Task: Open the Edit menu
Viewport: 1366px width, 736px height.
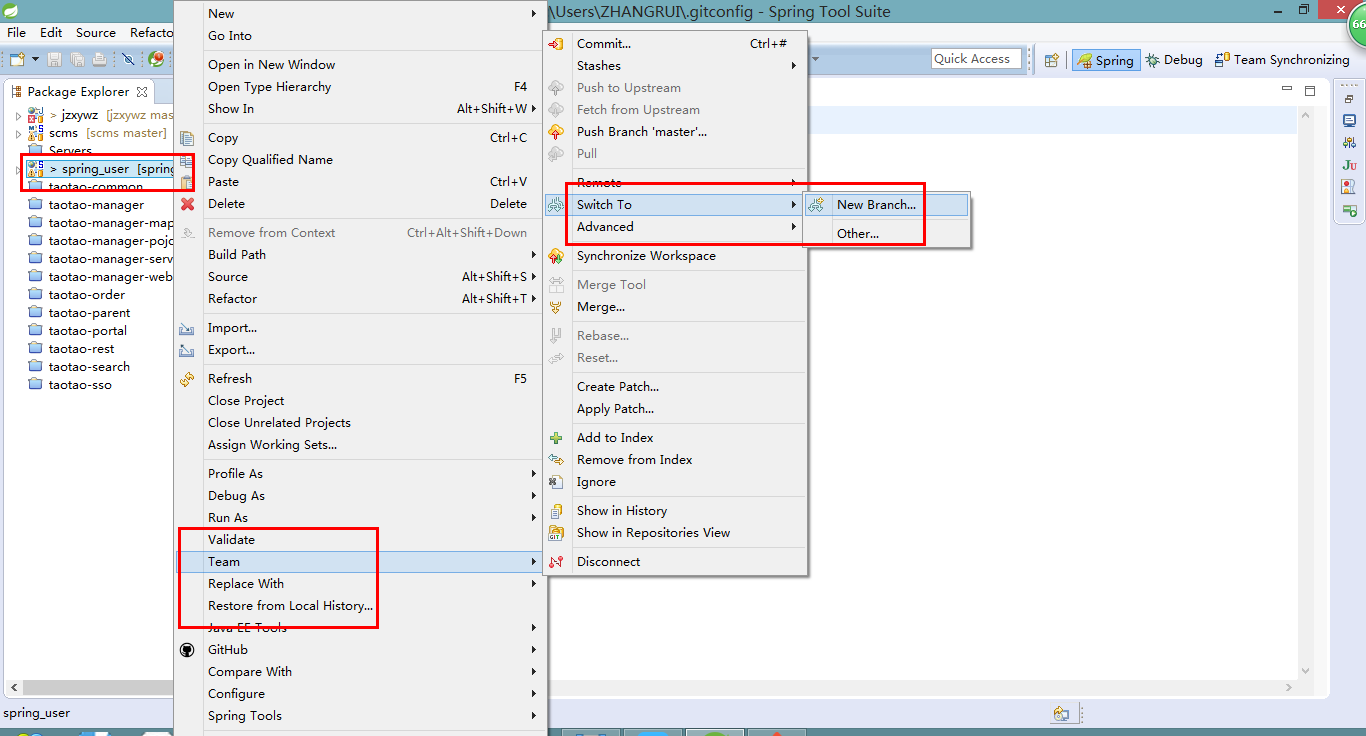Action: [51, 33]
